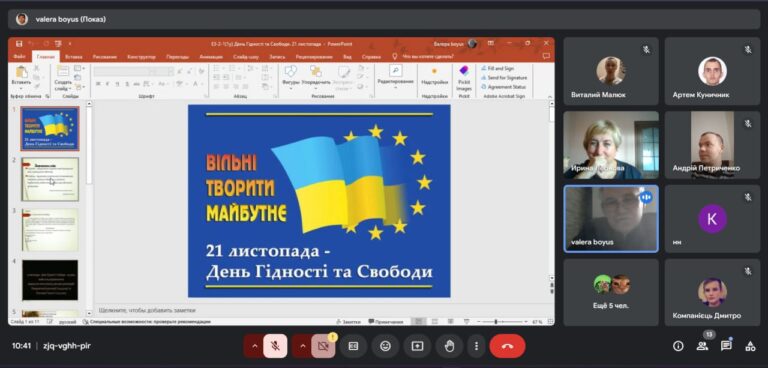Image resolution: width=768 pixels, height=368 pixels.
Task: Click Артем Куничник participant tile
Action: click(712, 71)
